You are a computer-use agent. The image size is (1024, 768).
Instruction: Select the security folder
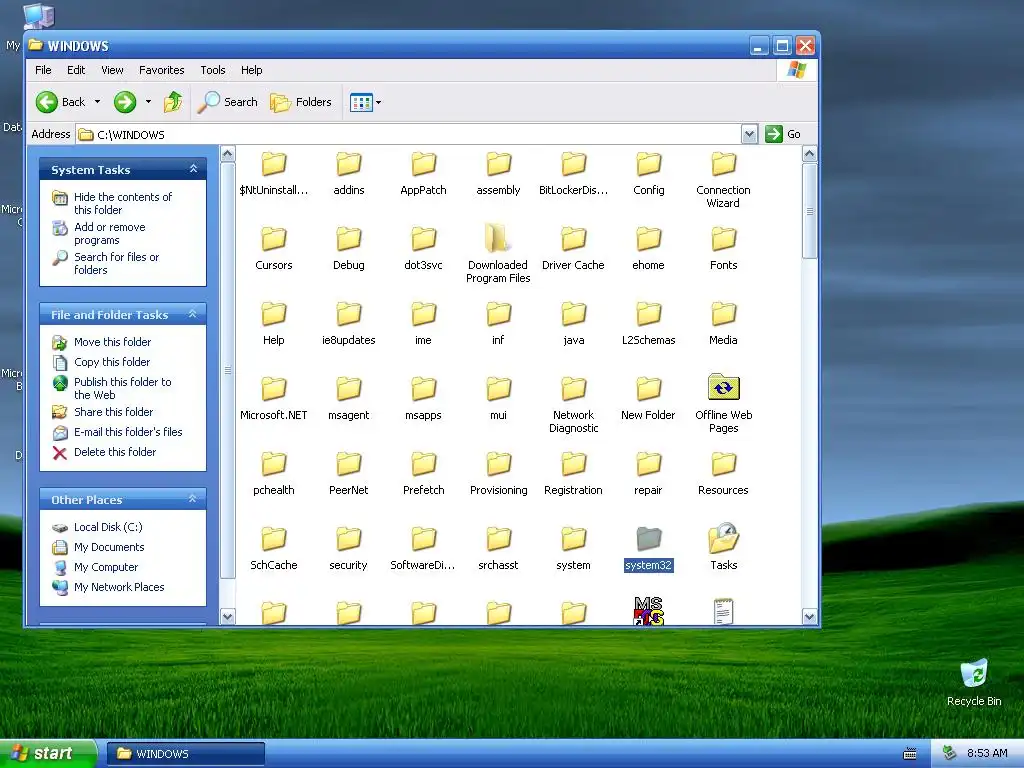point(348,549)
